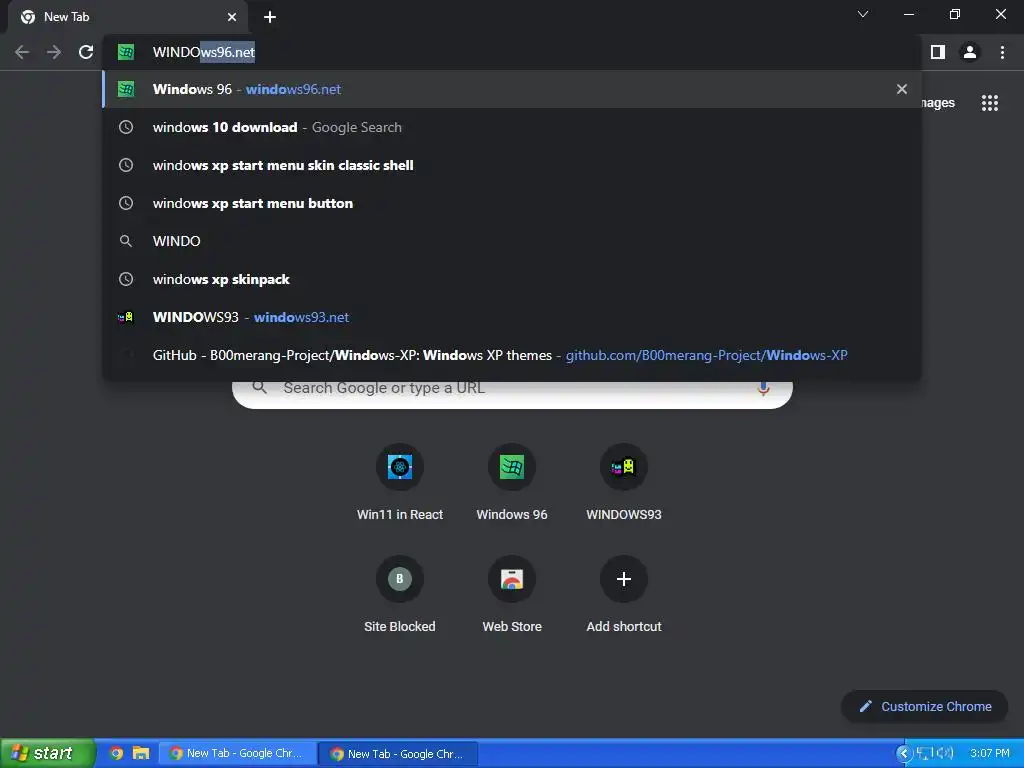This screenshot has width=1024, height=768.
Task: Click Windows 96 favicon in address bar
Action: (126, 52)
